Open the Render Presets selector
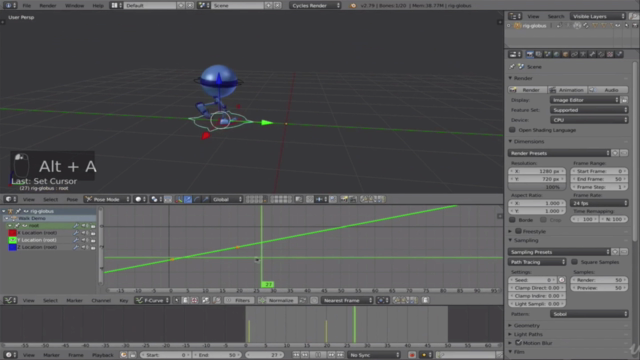 pos(559,153)
